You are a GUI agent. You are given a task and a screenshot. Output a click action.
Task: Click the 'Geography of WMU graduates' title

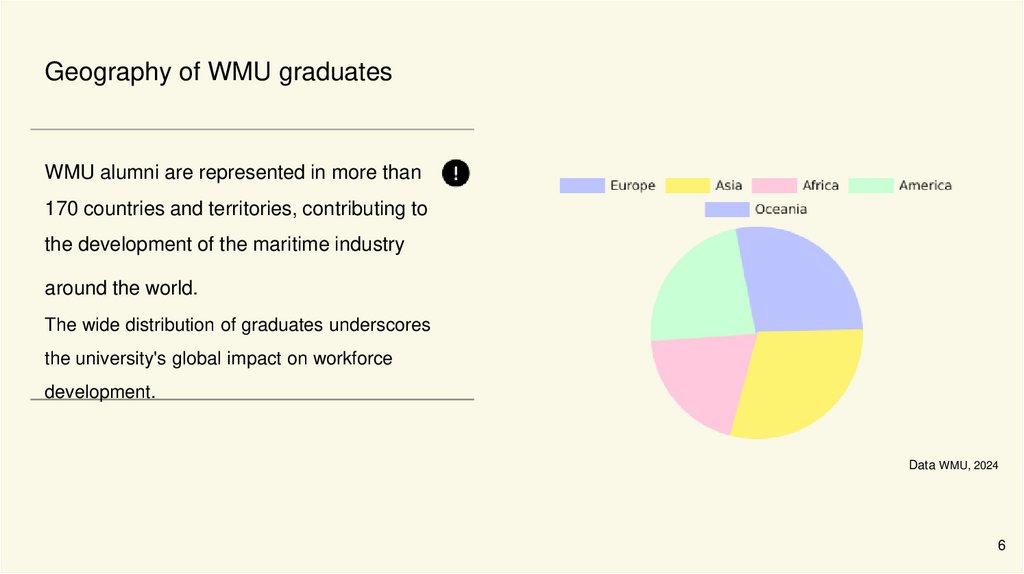218,72
